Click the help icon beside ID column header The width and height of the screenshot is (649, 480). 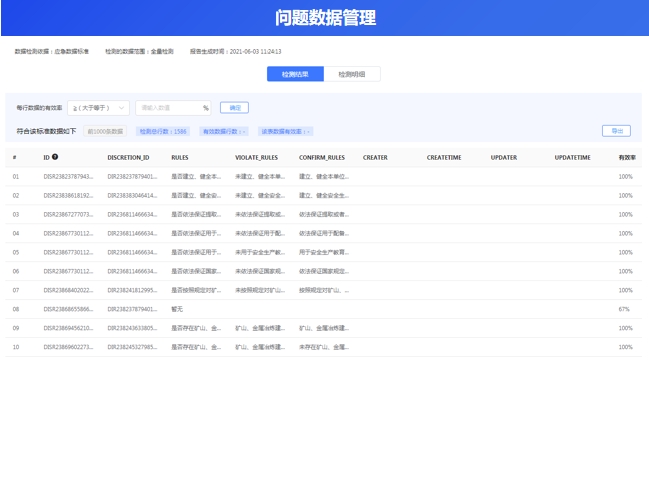pyautogui.click(x=55, y=157)
